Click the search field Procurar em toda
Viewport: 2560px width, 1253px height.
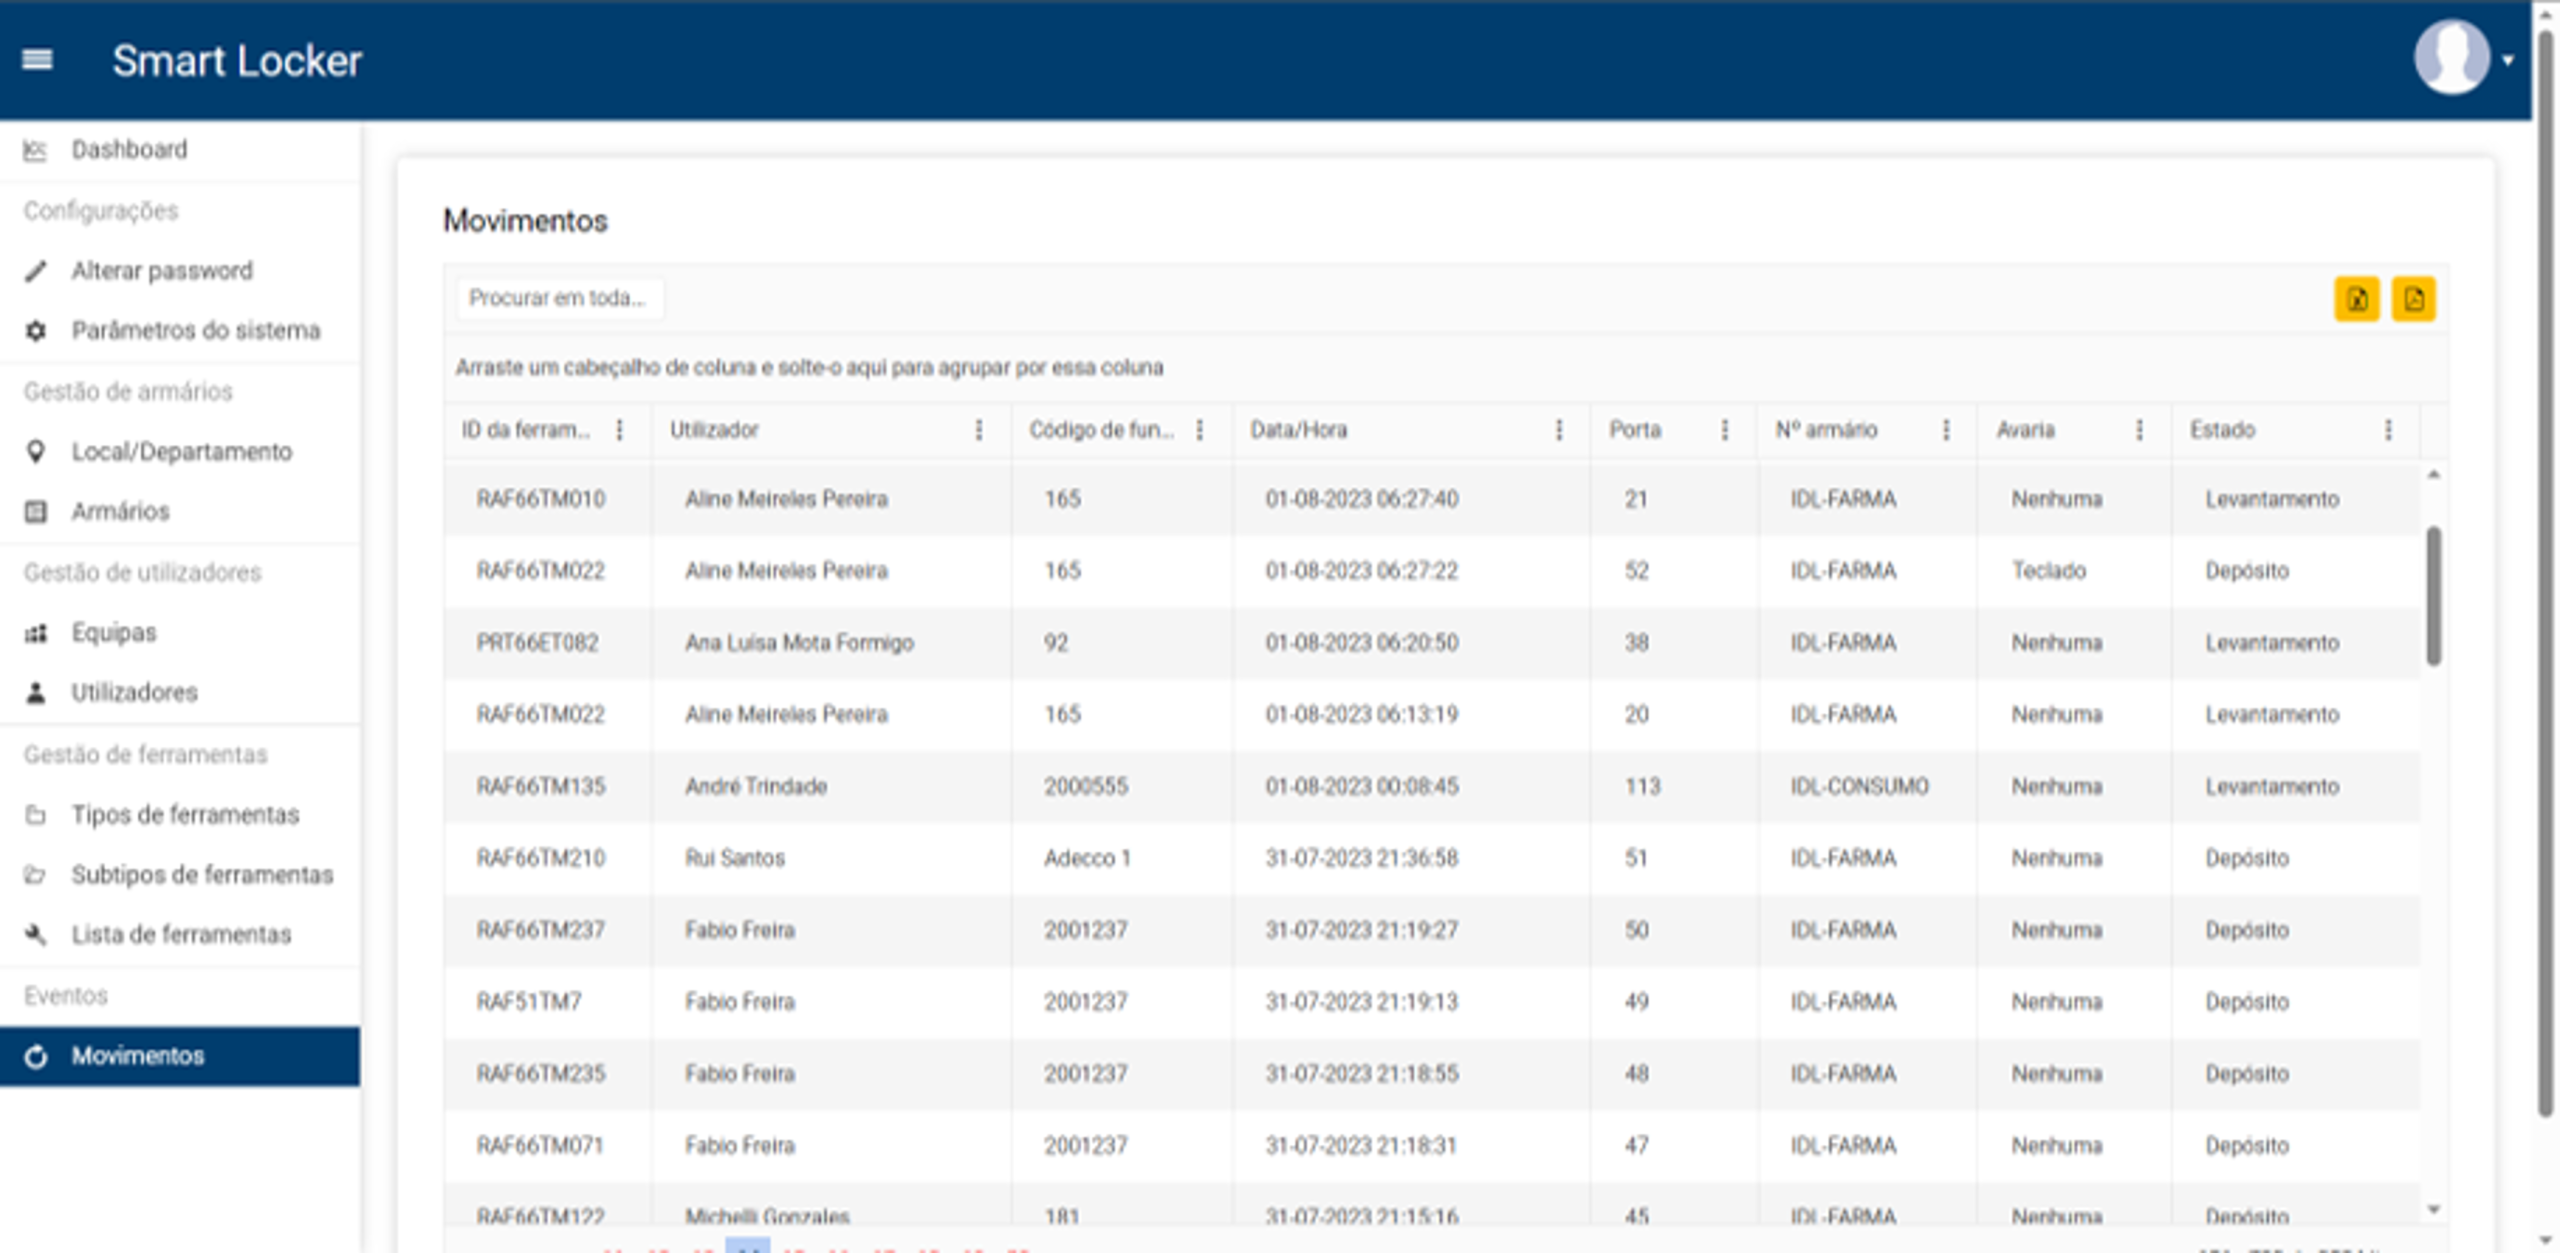560,297
